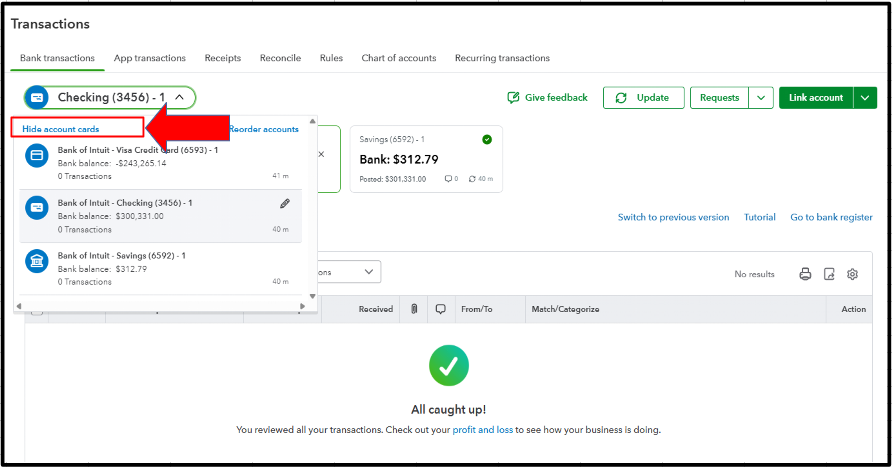
Task: Open the Savings (6592) account card
Action: pyautogui.click(x=426, y=159)
